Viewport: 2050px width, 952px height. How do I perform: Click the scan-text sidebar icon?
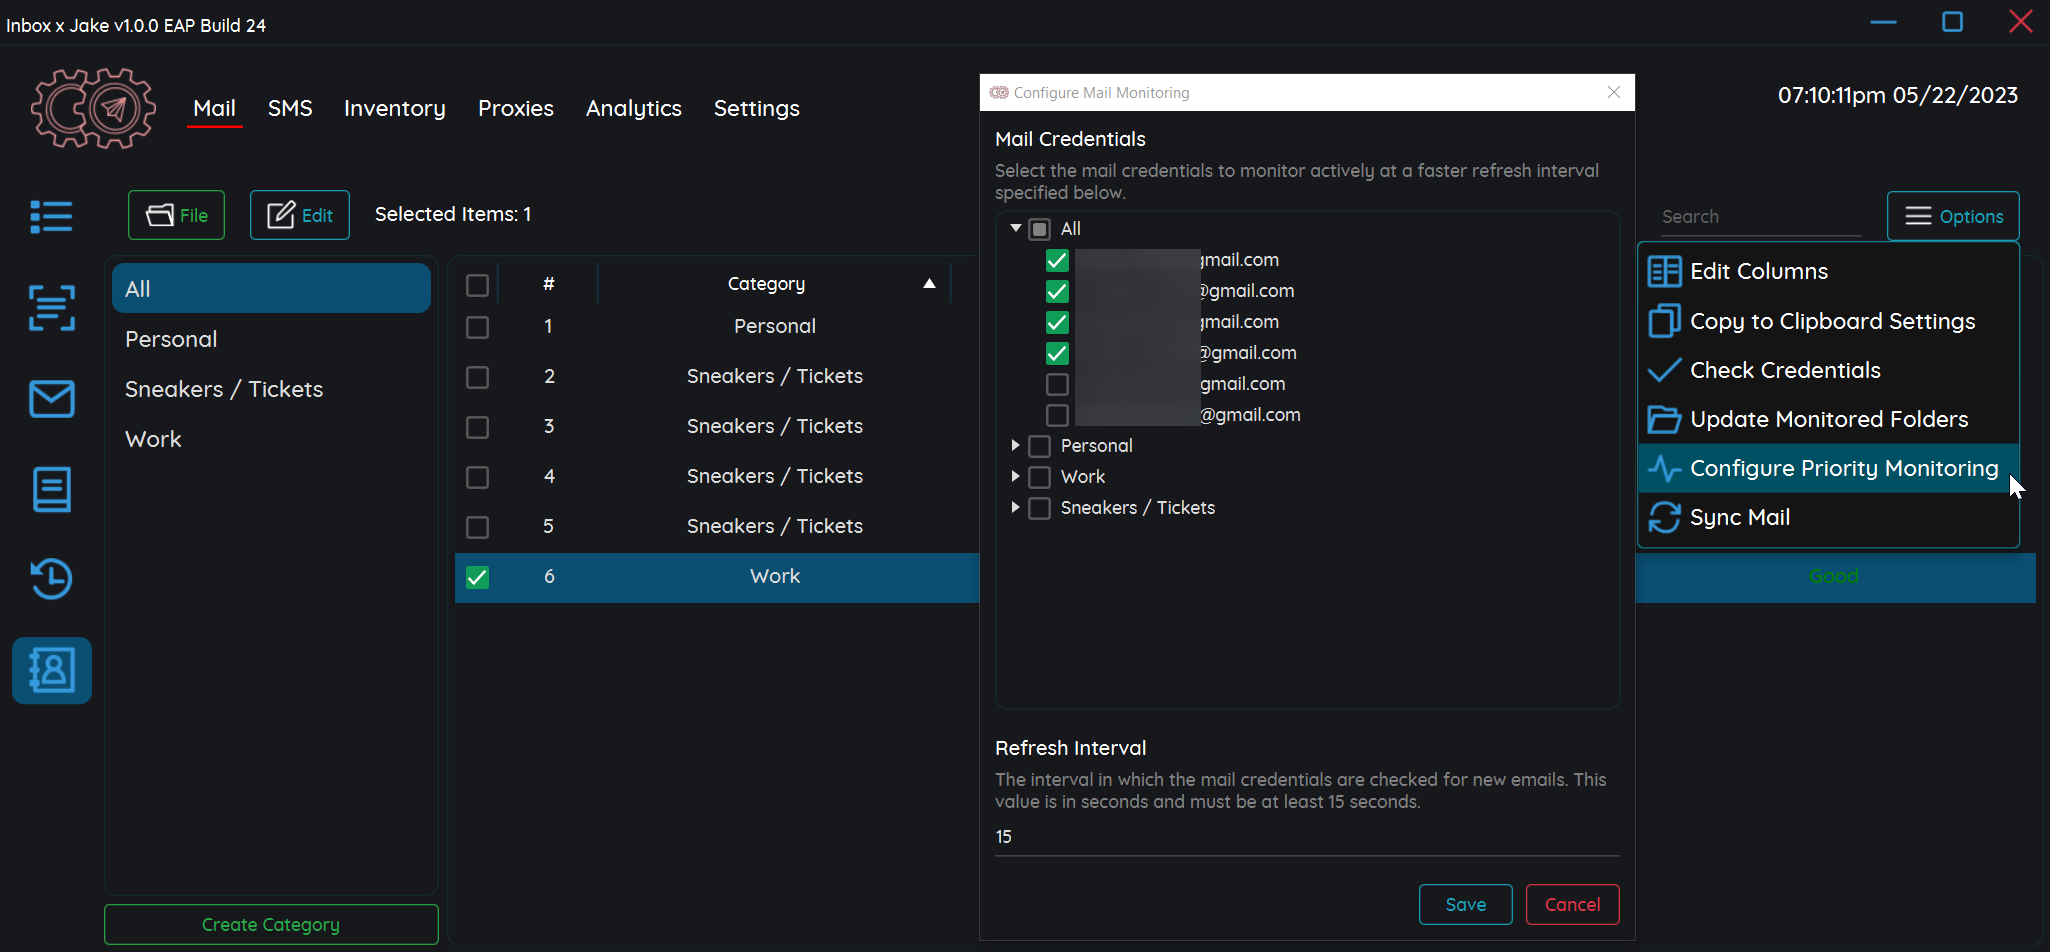(x=51, y=307)
